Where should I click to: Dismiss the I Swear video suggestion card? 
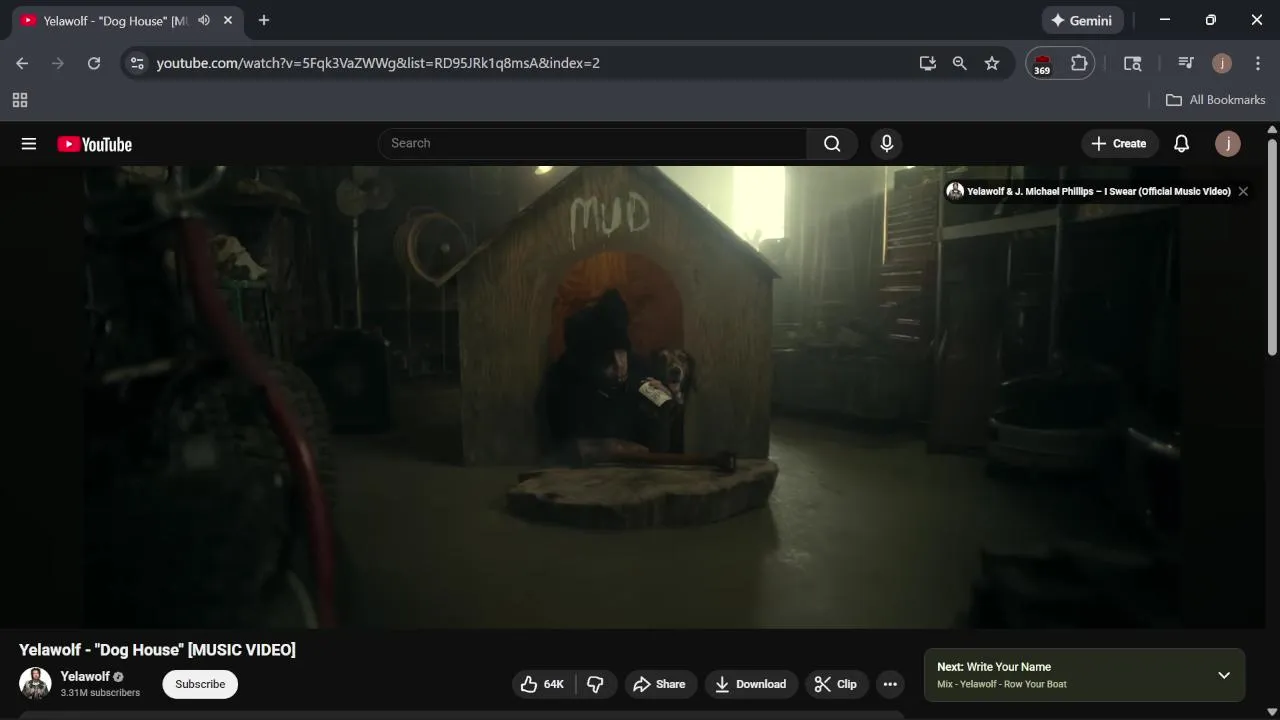(x=1243, y=191)
